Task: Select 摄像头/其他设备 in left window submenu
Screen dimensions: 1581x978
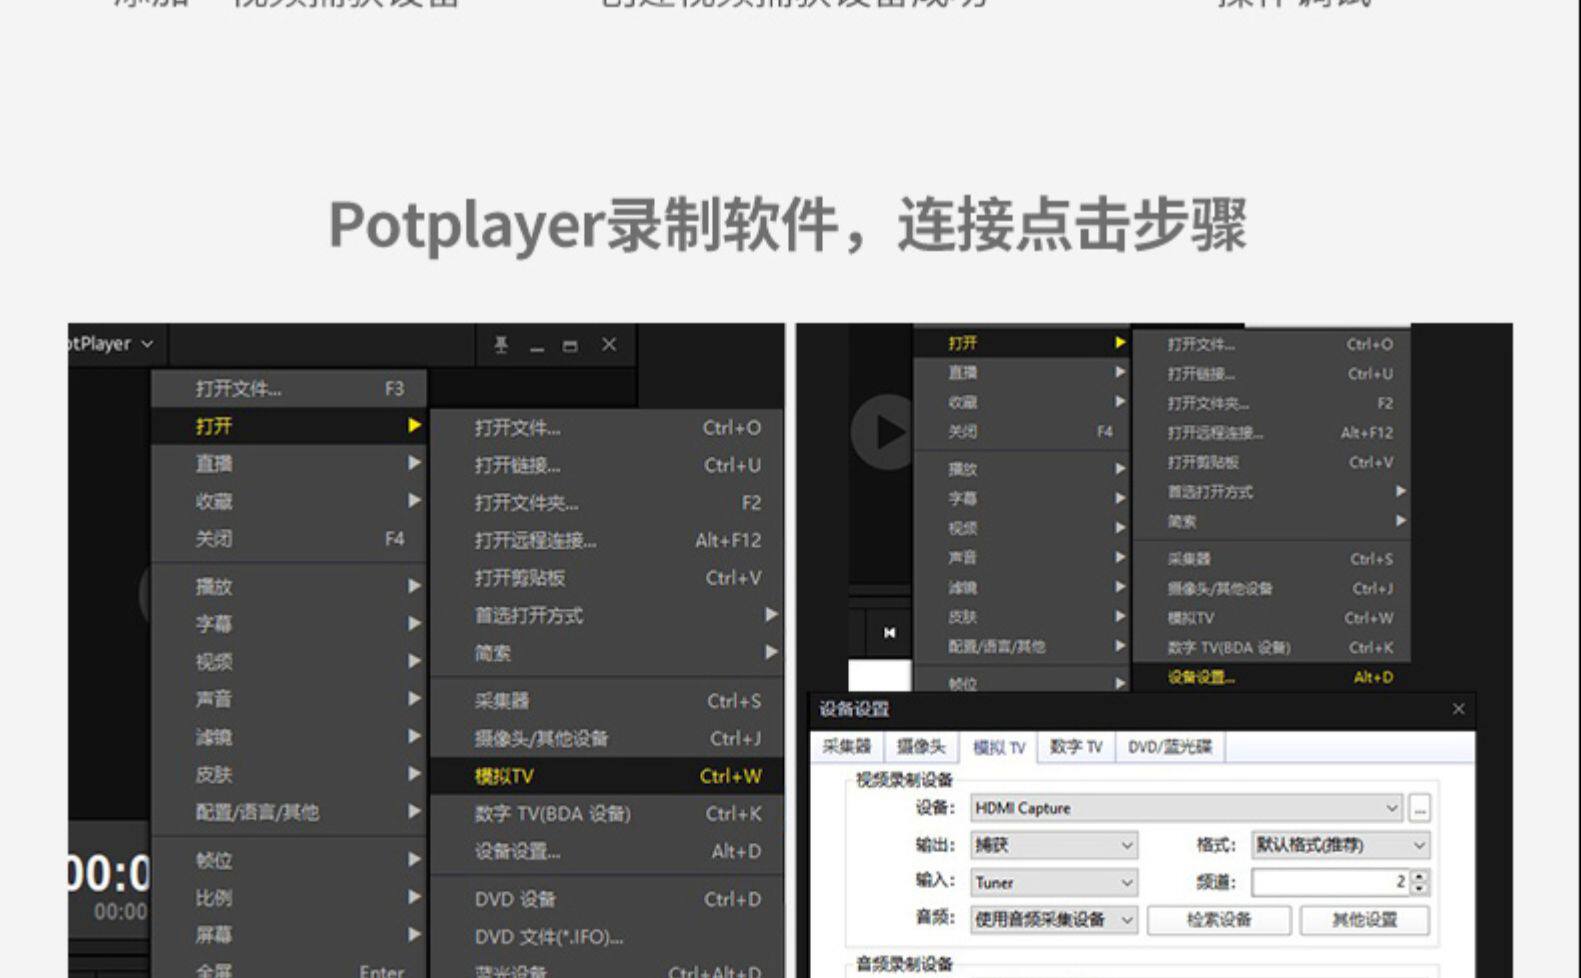Action: pyautogui.click(x=607, y=738)
